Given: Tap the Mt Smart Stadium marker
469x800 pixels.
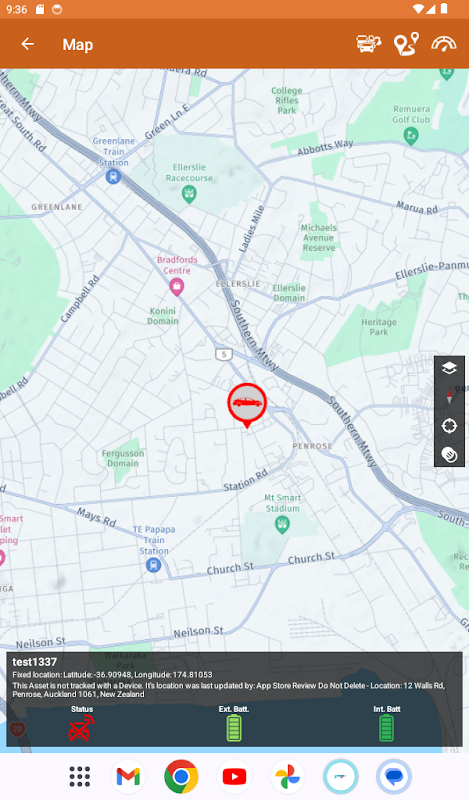Looking at the screenshot, I should pyautogui.click(x=282, y=524).
